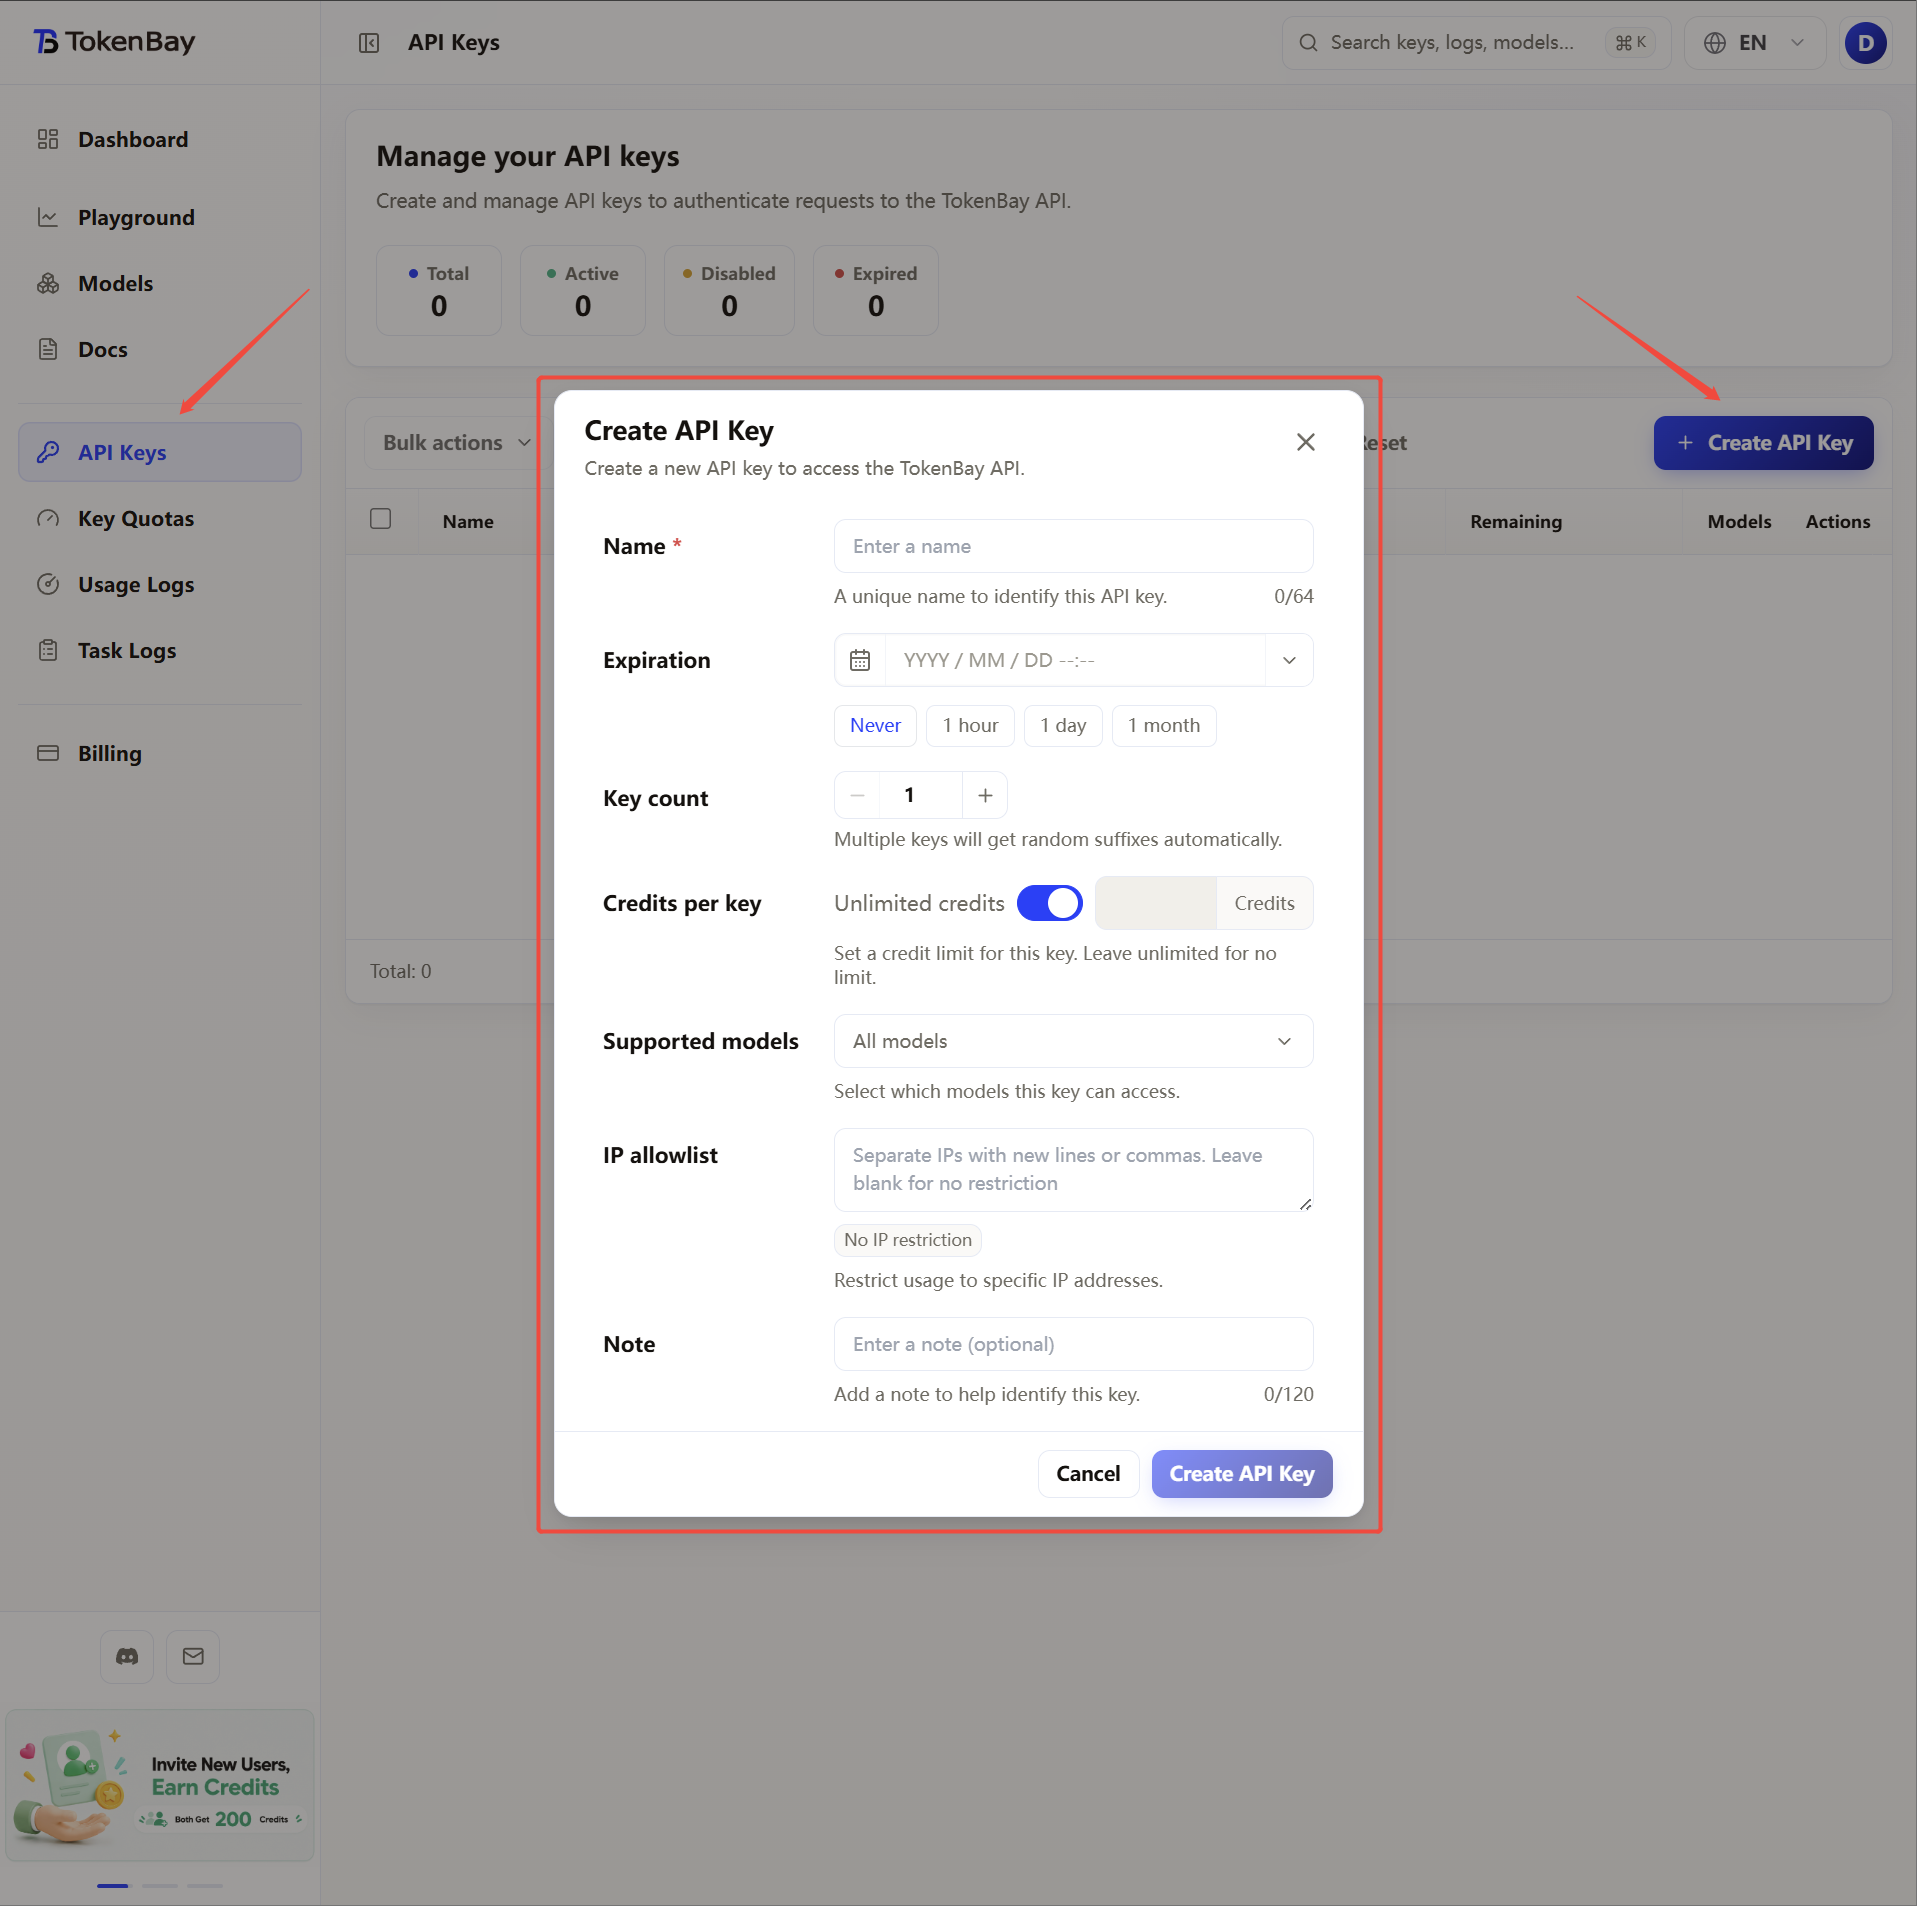Open Key Quotas sidebar item
Screen dimensions: 1917x1906
click(160, 518)
